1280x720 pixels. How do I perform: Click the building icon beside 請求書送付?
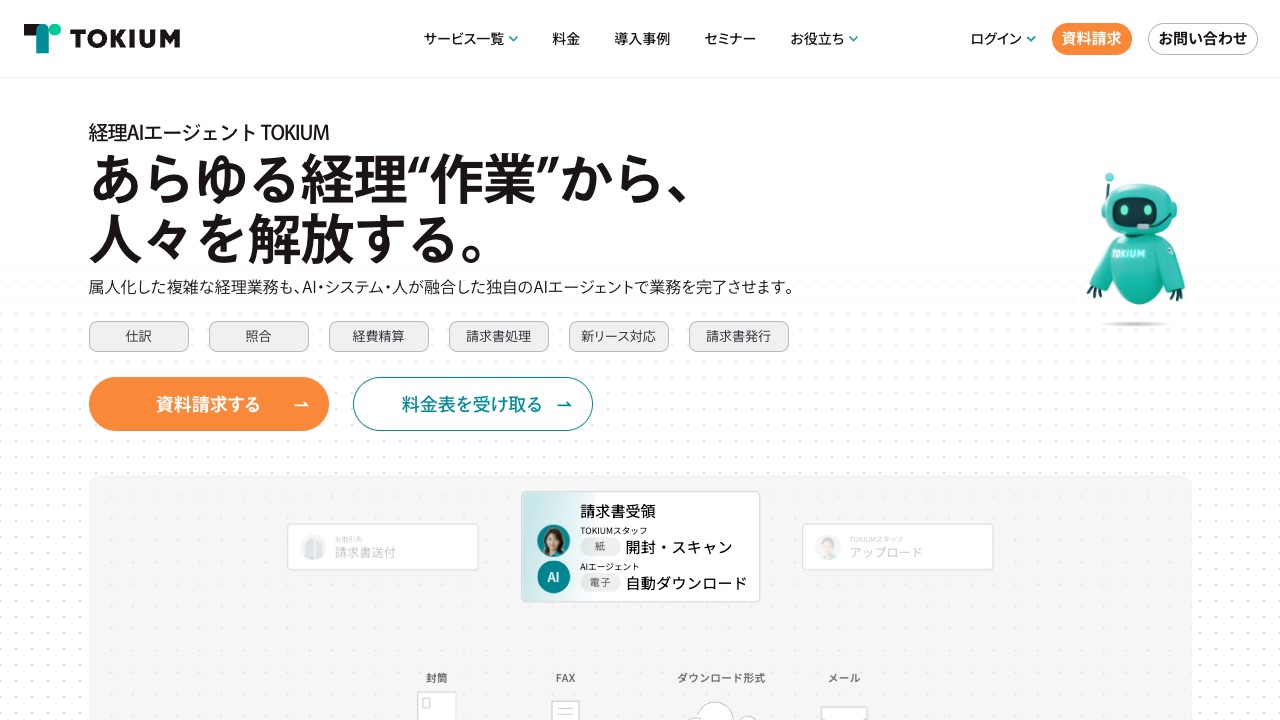tap(314, 548)
